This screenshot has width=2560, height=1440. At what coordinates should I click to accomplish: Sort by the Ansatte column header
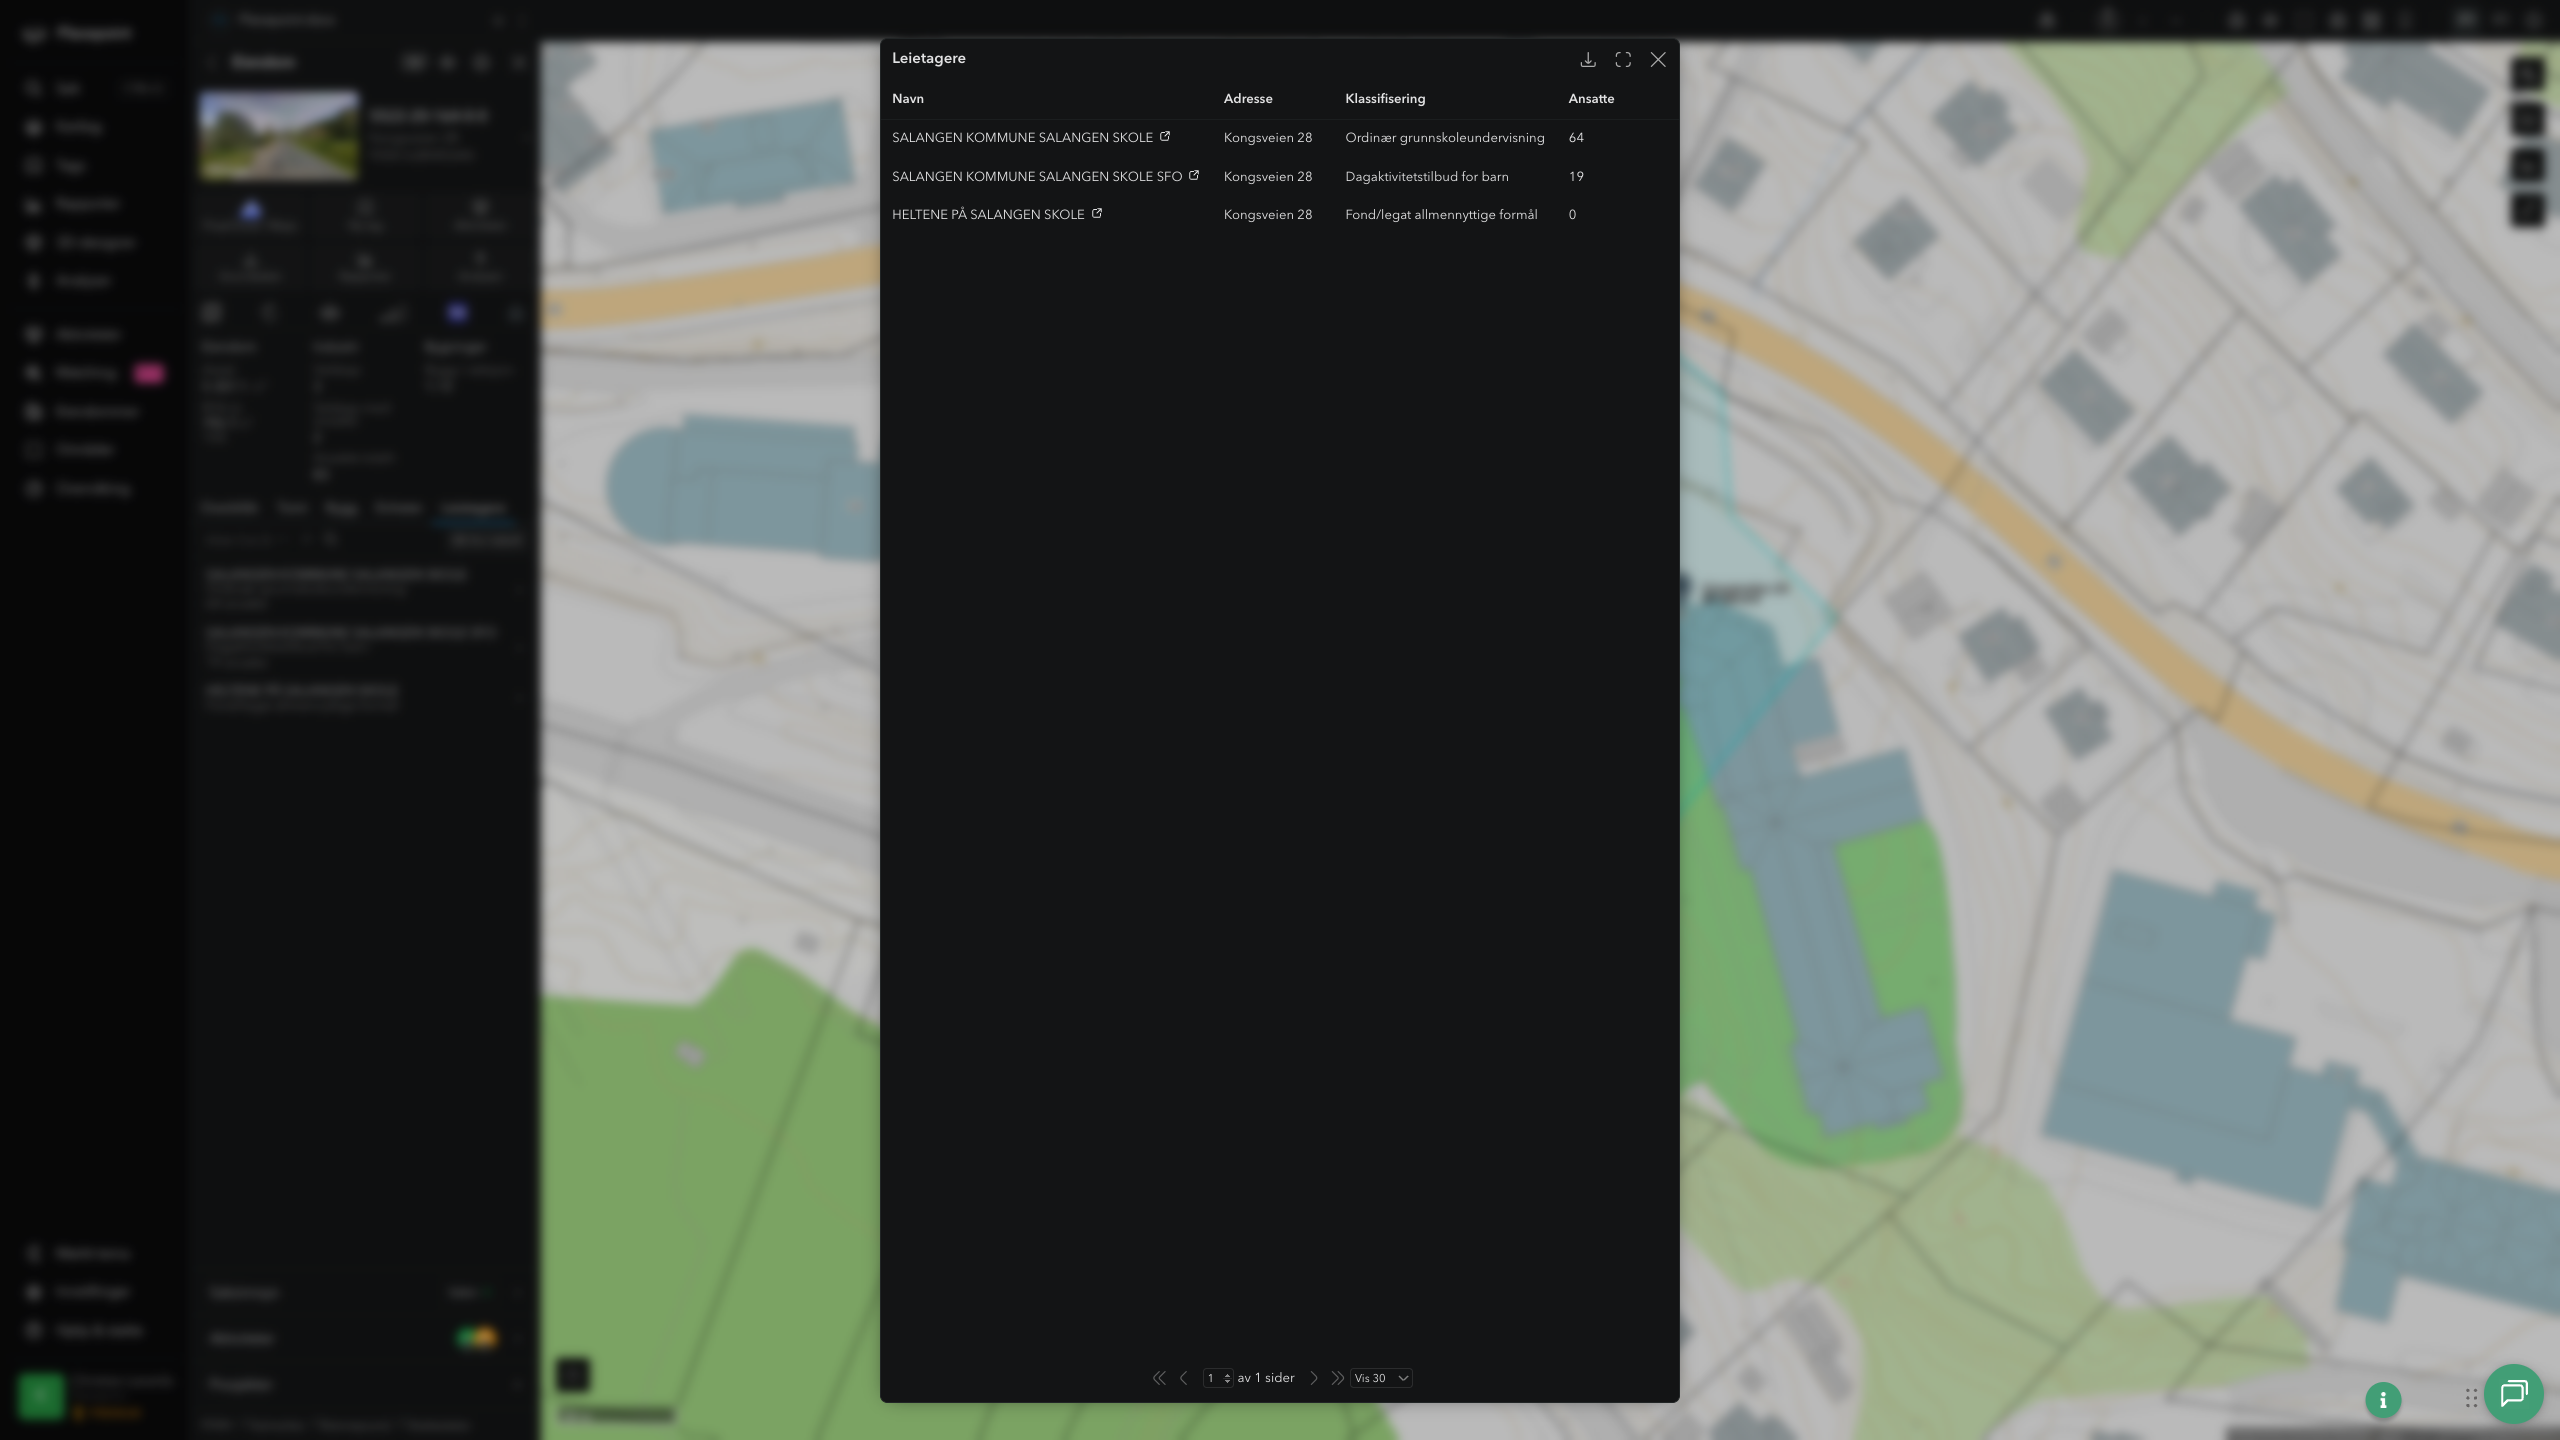[1591, 98]
